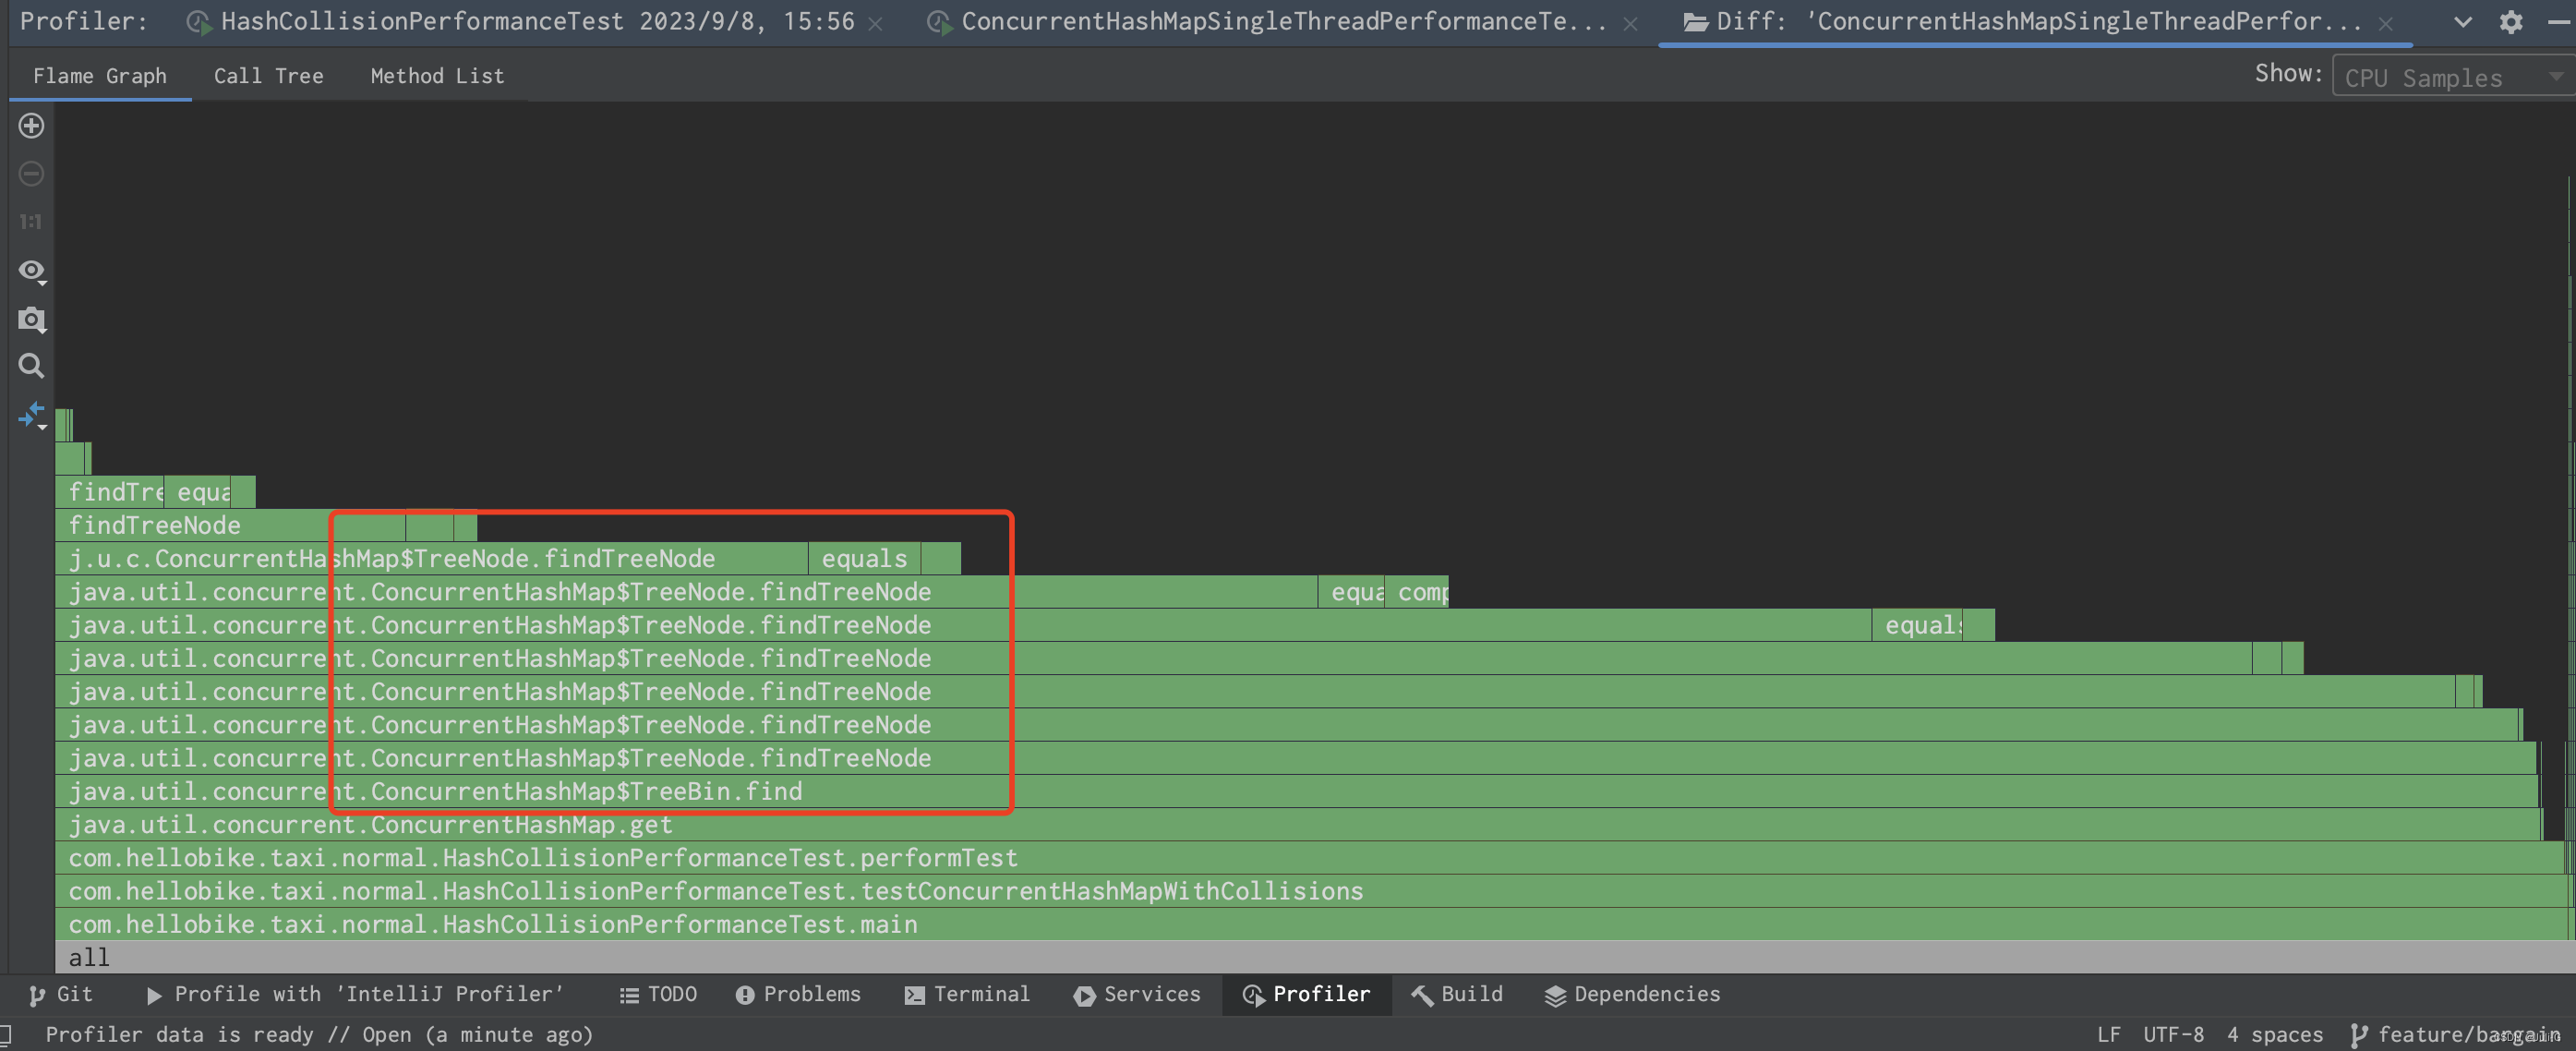Select the 'comp' frame in the flame graph
This screenshot has width=2576, height=1051.
tap(1417, 592)
